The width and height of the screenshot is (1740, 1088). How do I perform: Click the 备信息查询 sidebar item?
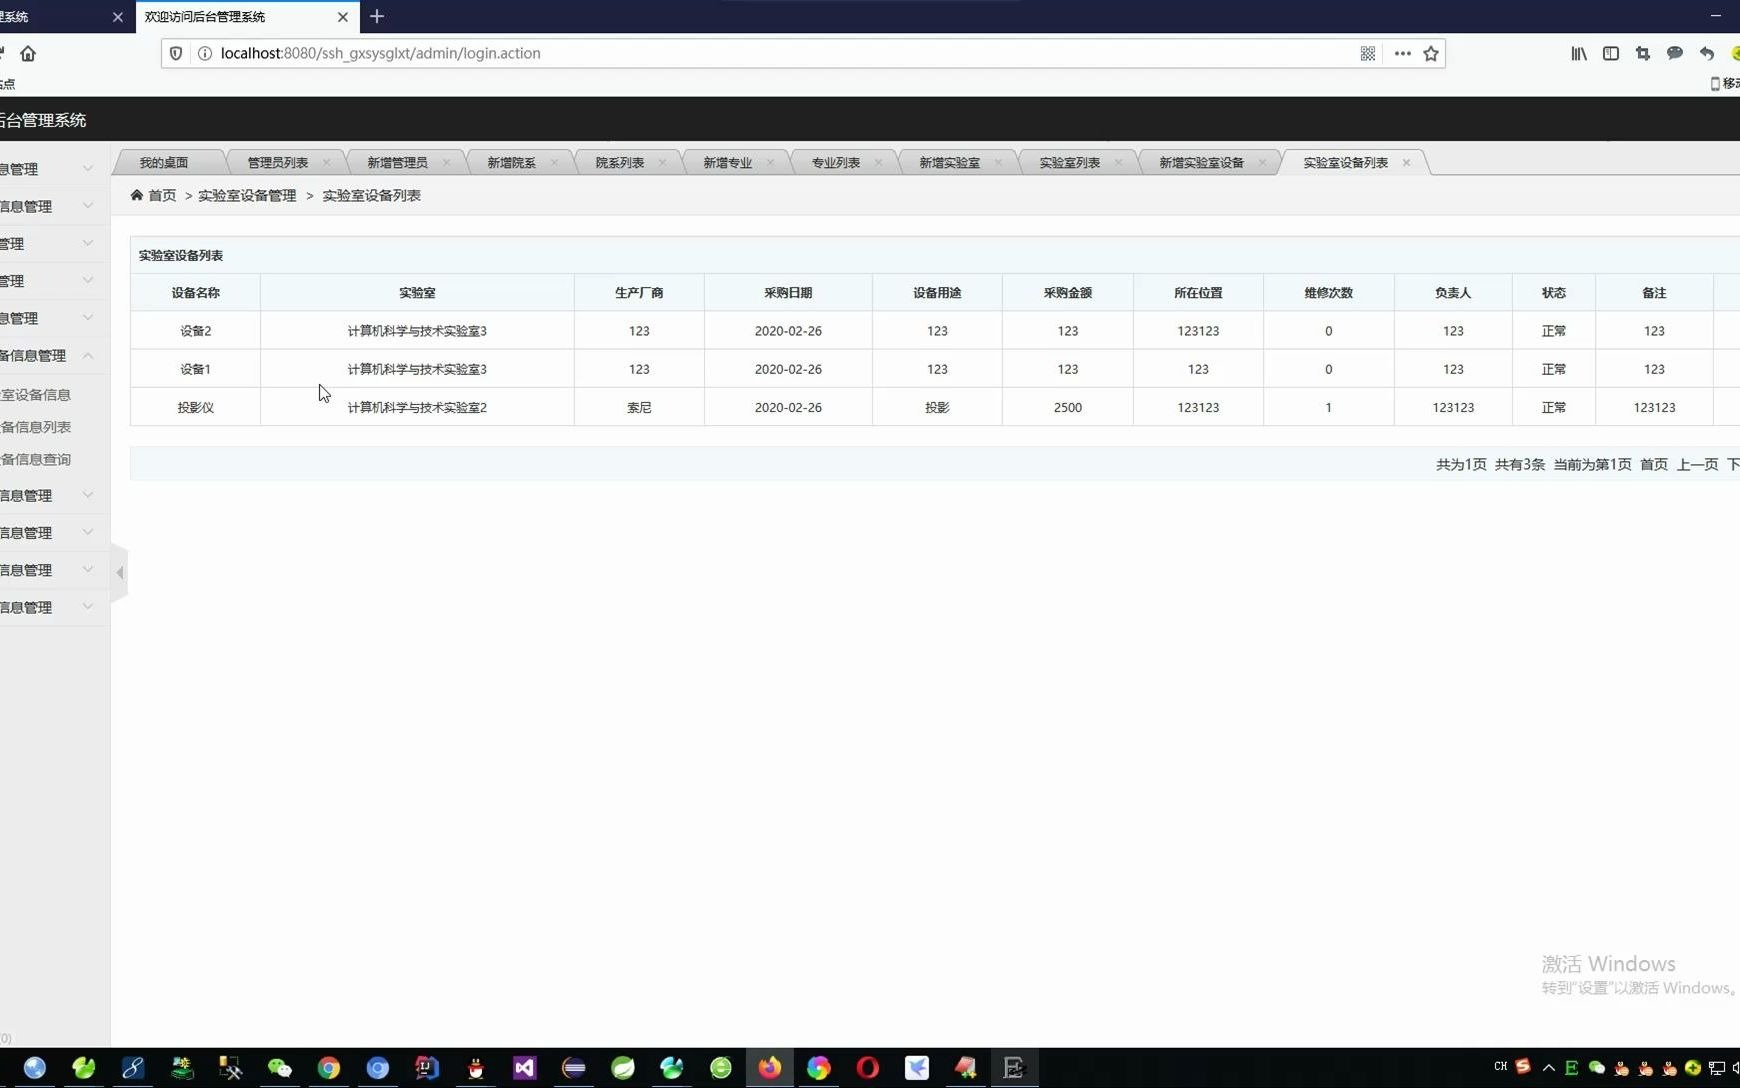pyautogui.click(x=36, y=459)
